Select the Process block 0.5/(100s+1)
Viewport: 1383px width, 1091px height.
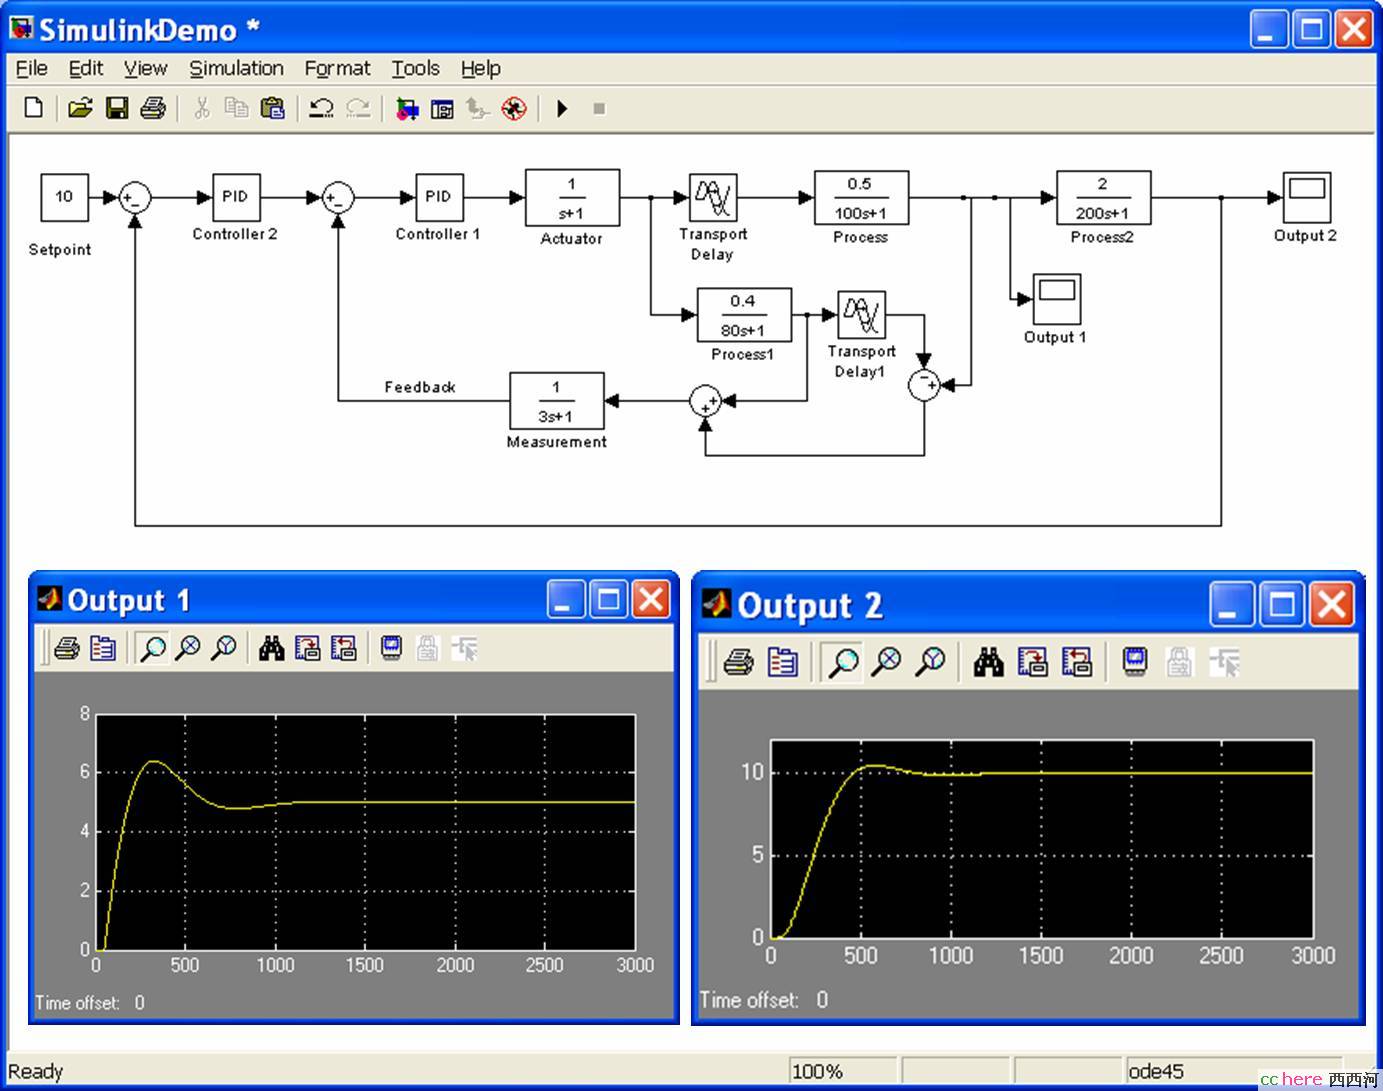[x=861, y=198]
